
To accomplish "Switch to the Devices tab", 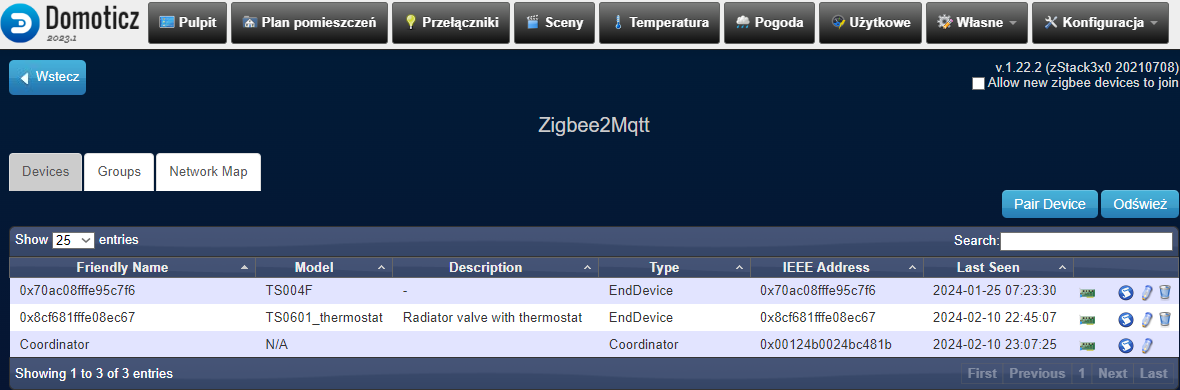I will coord(46,172).
